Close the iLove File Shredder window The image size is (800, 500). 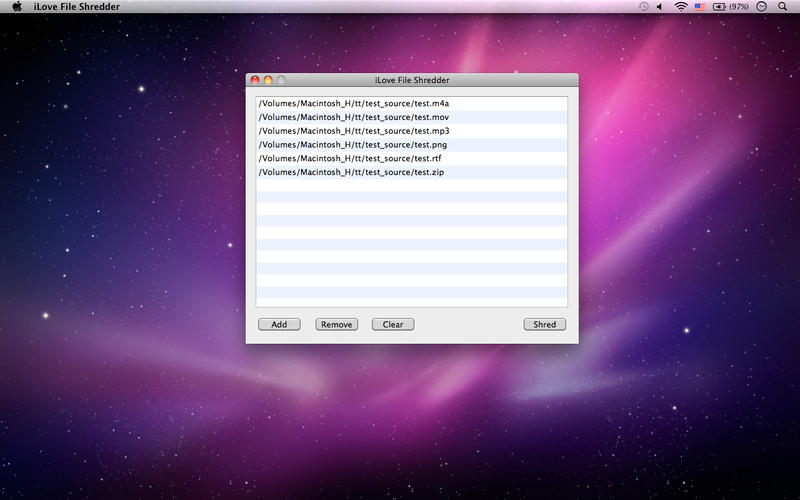click(255, 80)
